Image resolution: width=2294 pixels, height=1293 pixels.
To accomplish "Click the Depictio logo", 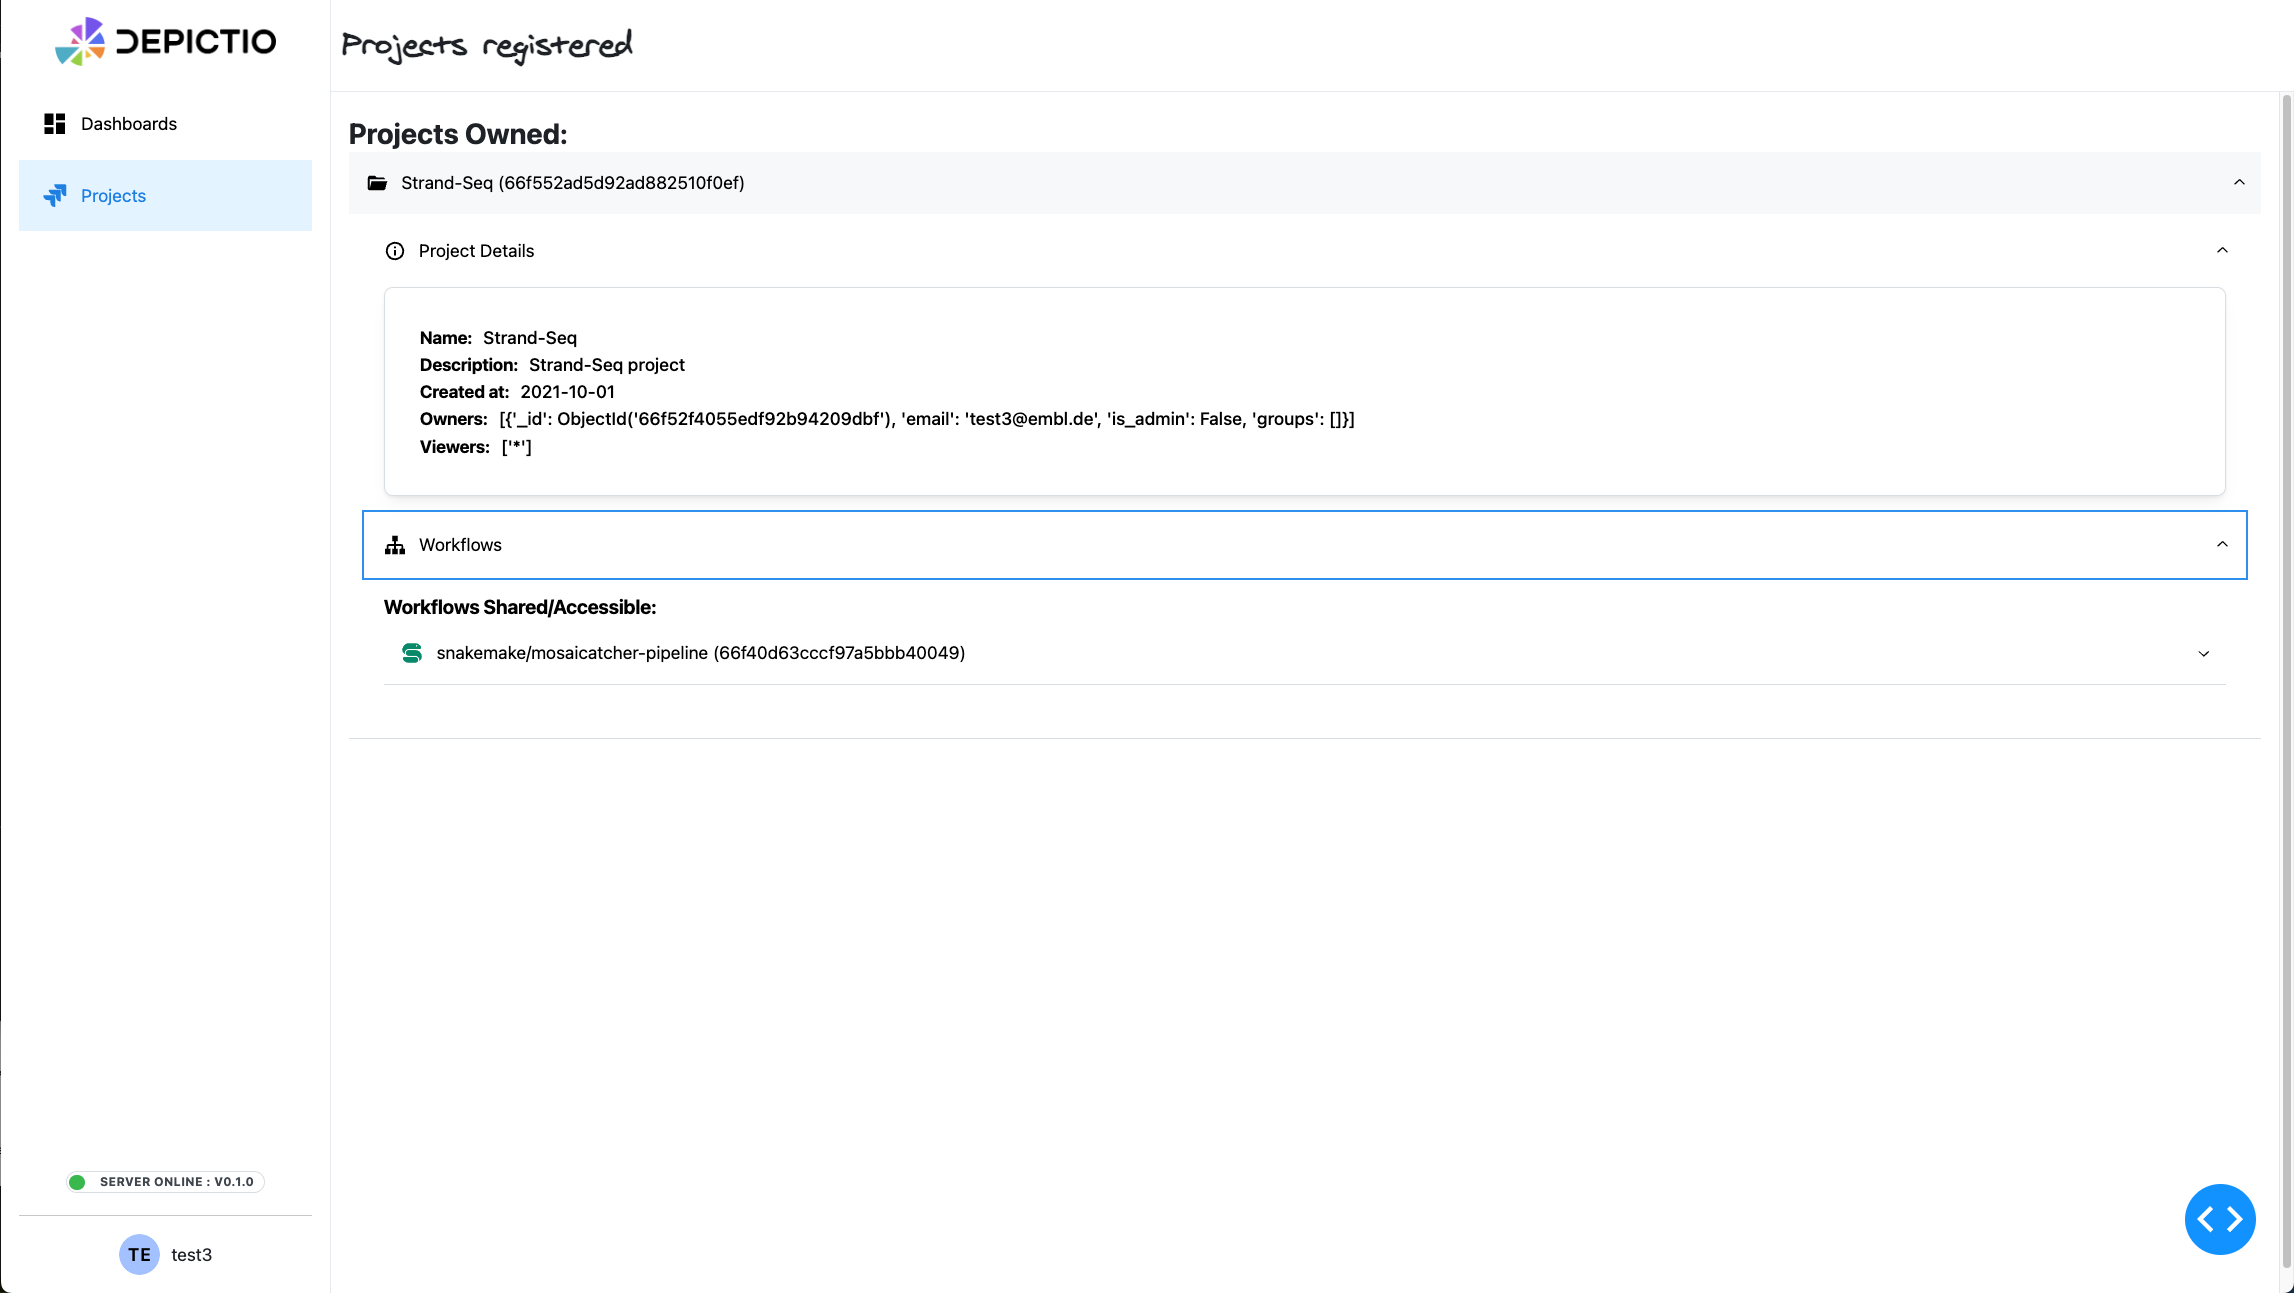I will coord(166,42).
